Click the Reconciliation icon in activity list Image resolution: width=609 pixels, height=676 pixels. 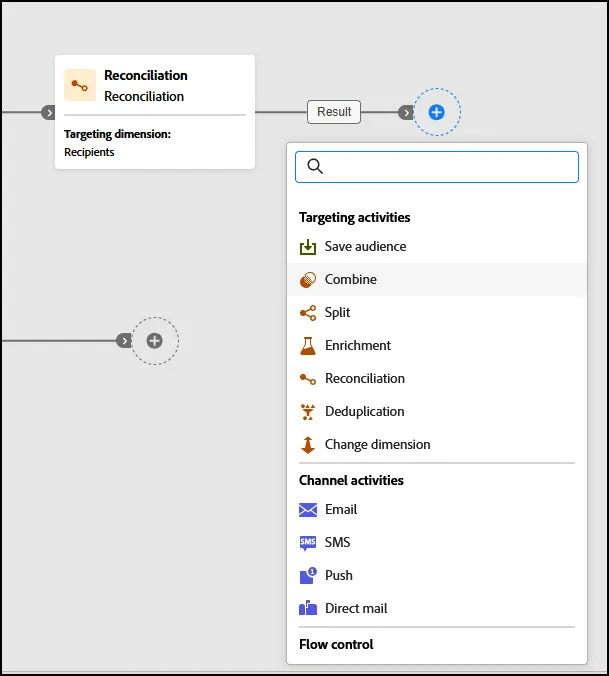coord(308,379)
